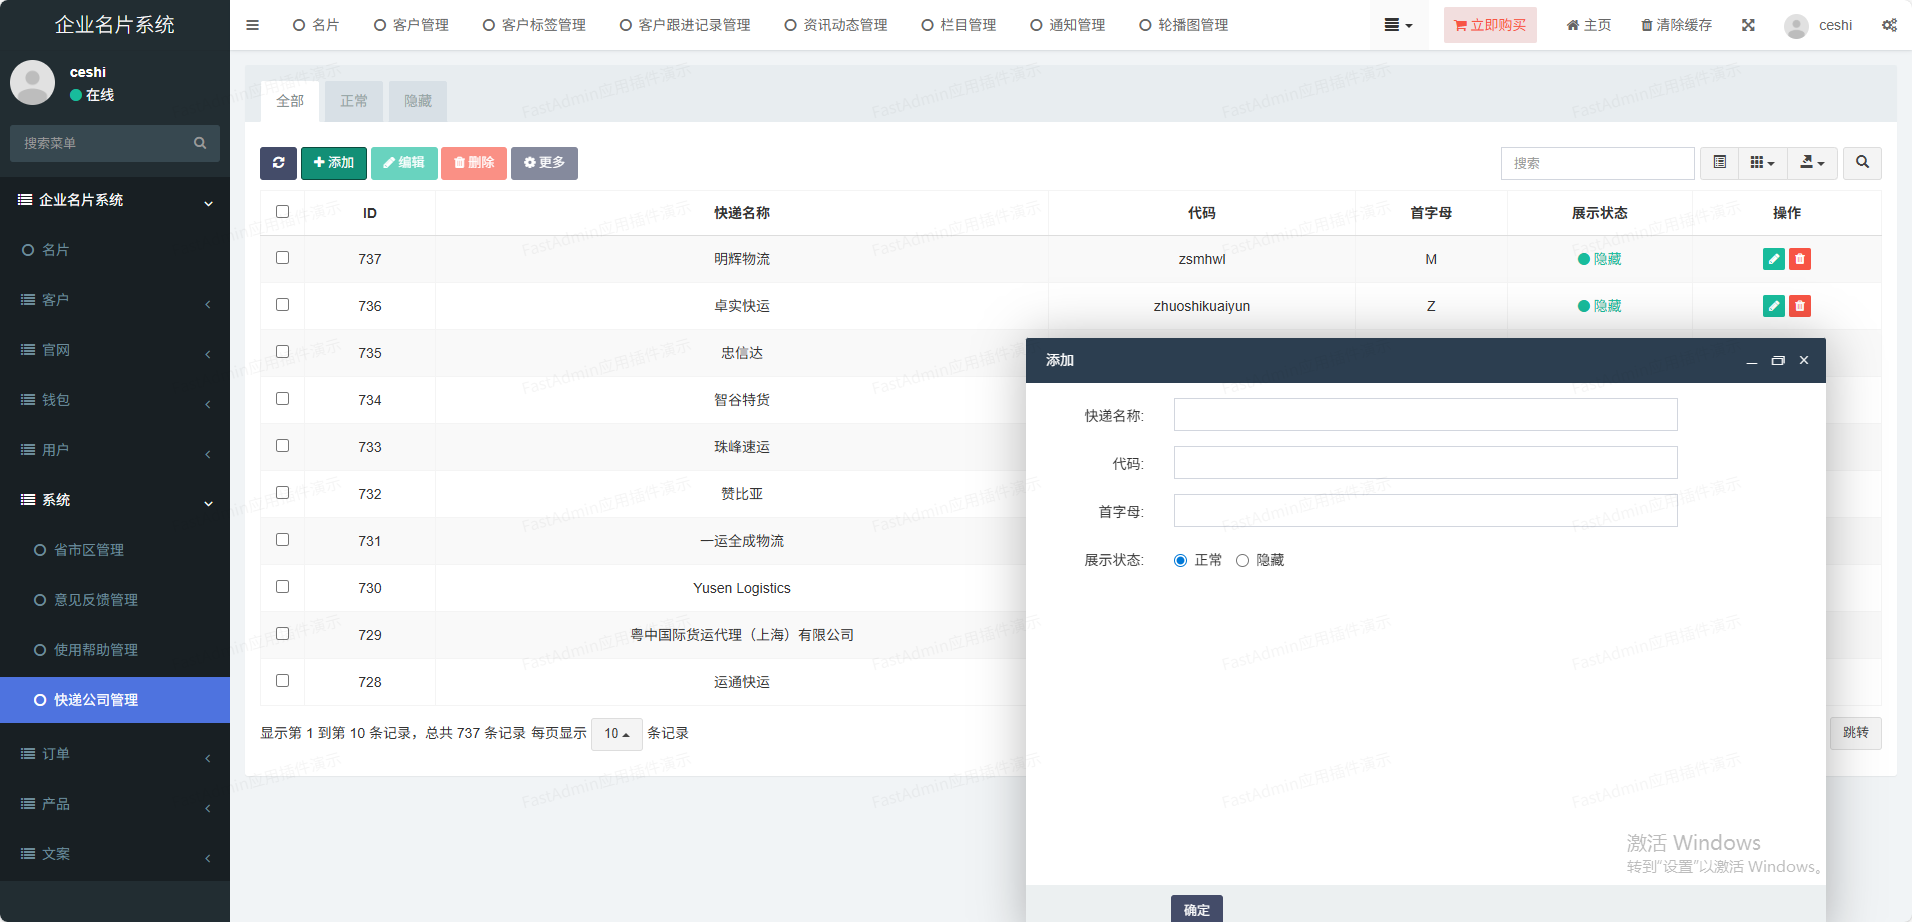Open the settings gears icon at top right
Image resolution: width=1912 pixels, height=922 pixels.
click(1889, 25)
